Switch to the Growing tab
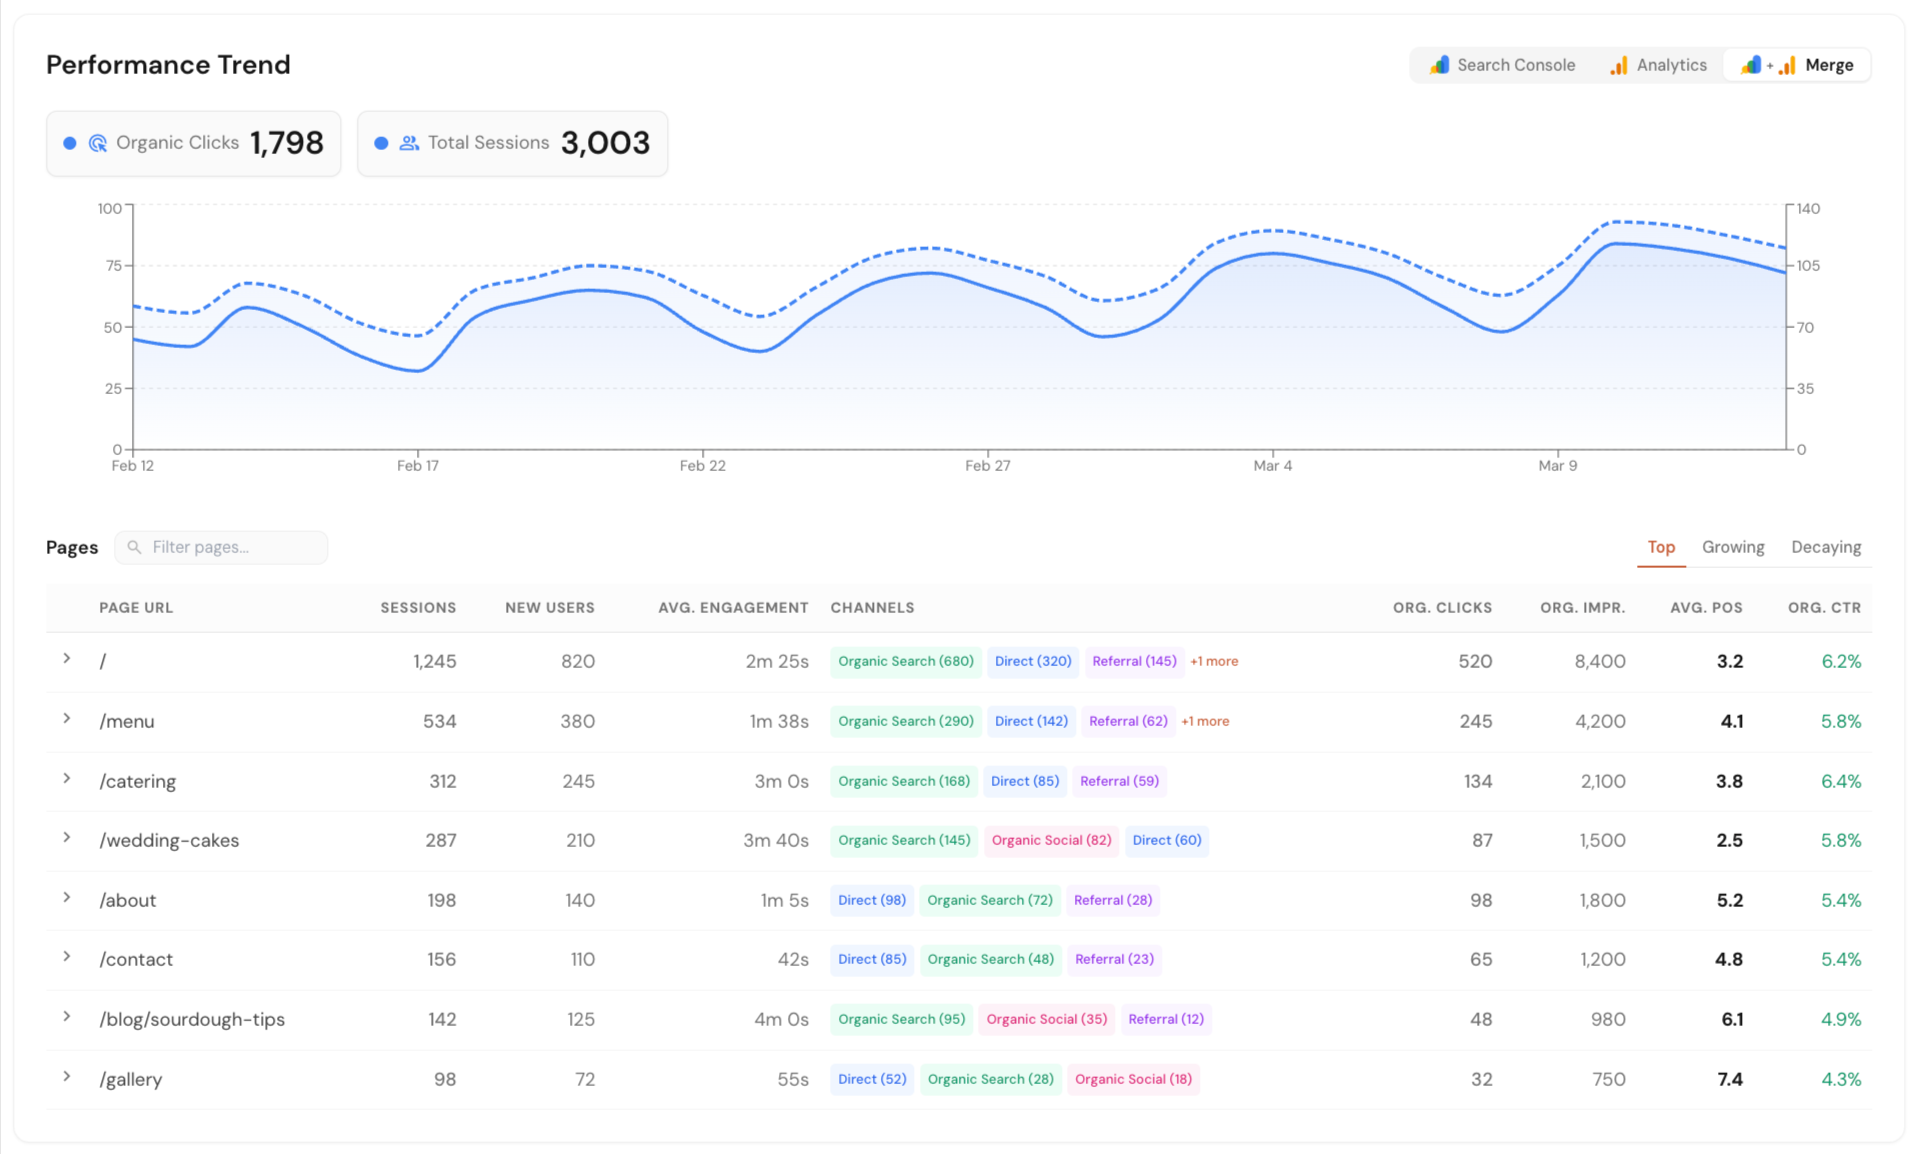This screenshot has height=1154, width=1920. click(x=1732, y=547)
